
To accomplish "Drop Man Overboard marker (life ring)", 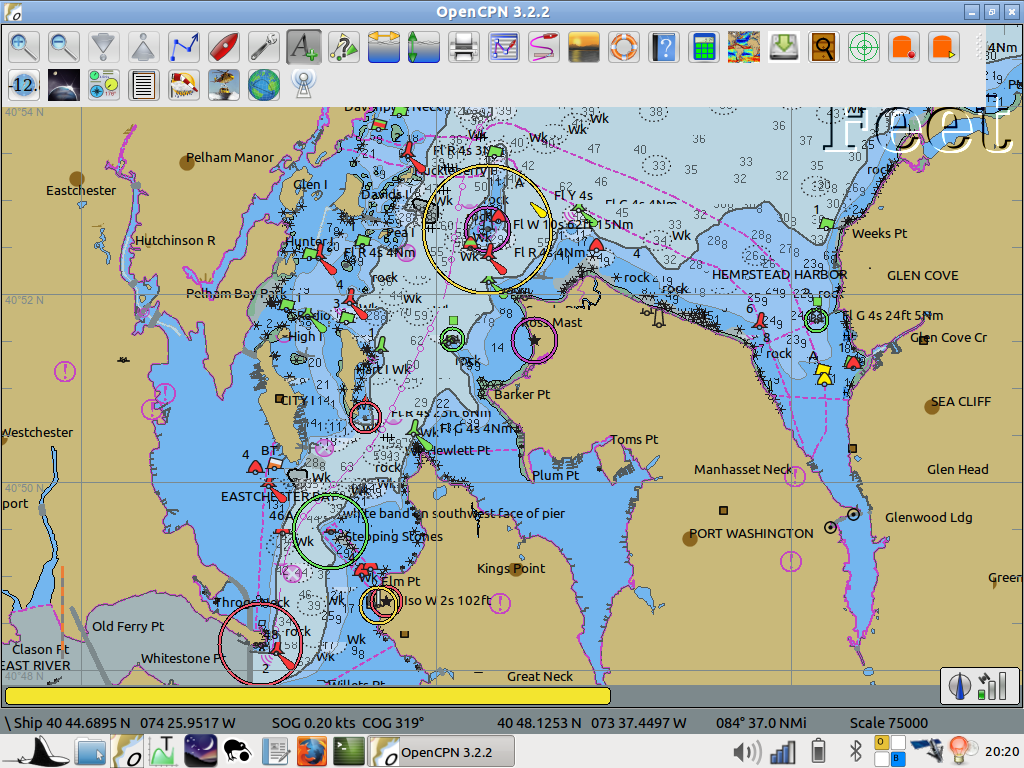I will pyautogui.click(x=624, y=47).
